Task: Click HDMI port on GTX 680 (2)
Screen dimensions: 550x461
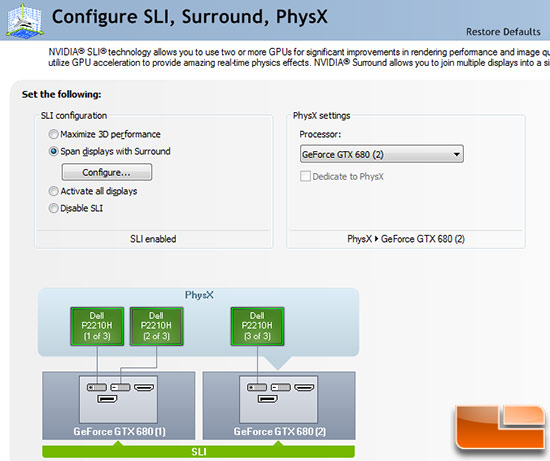Action: 304,387
